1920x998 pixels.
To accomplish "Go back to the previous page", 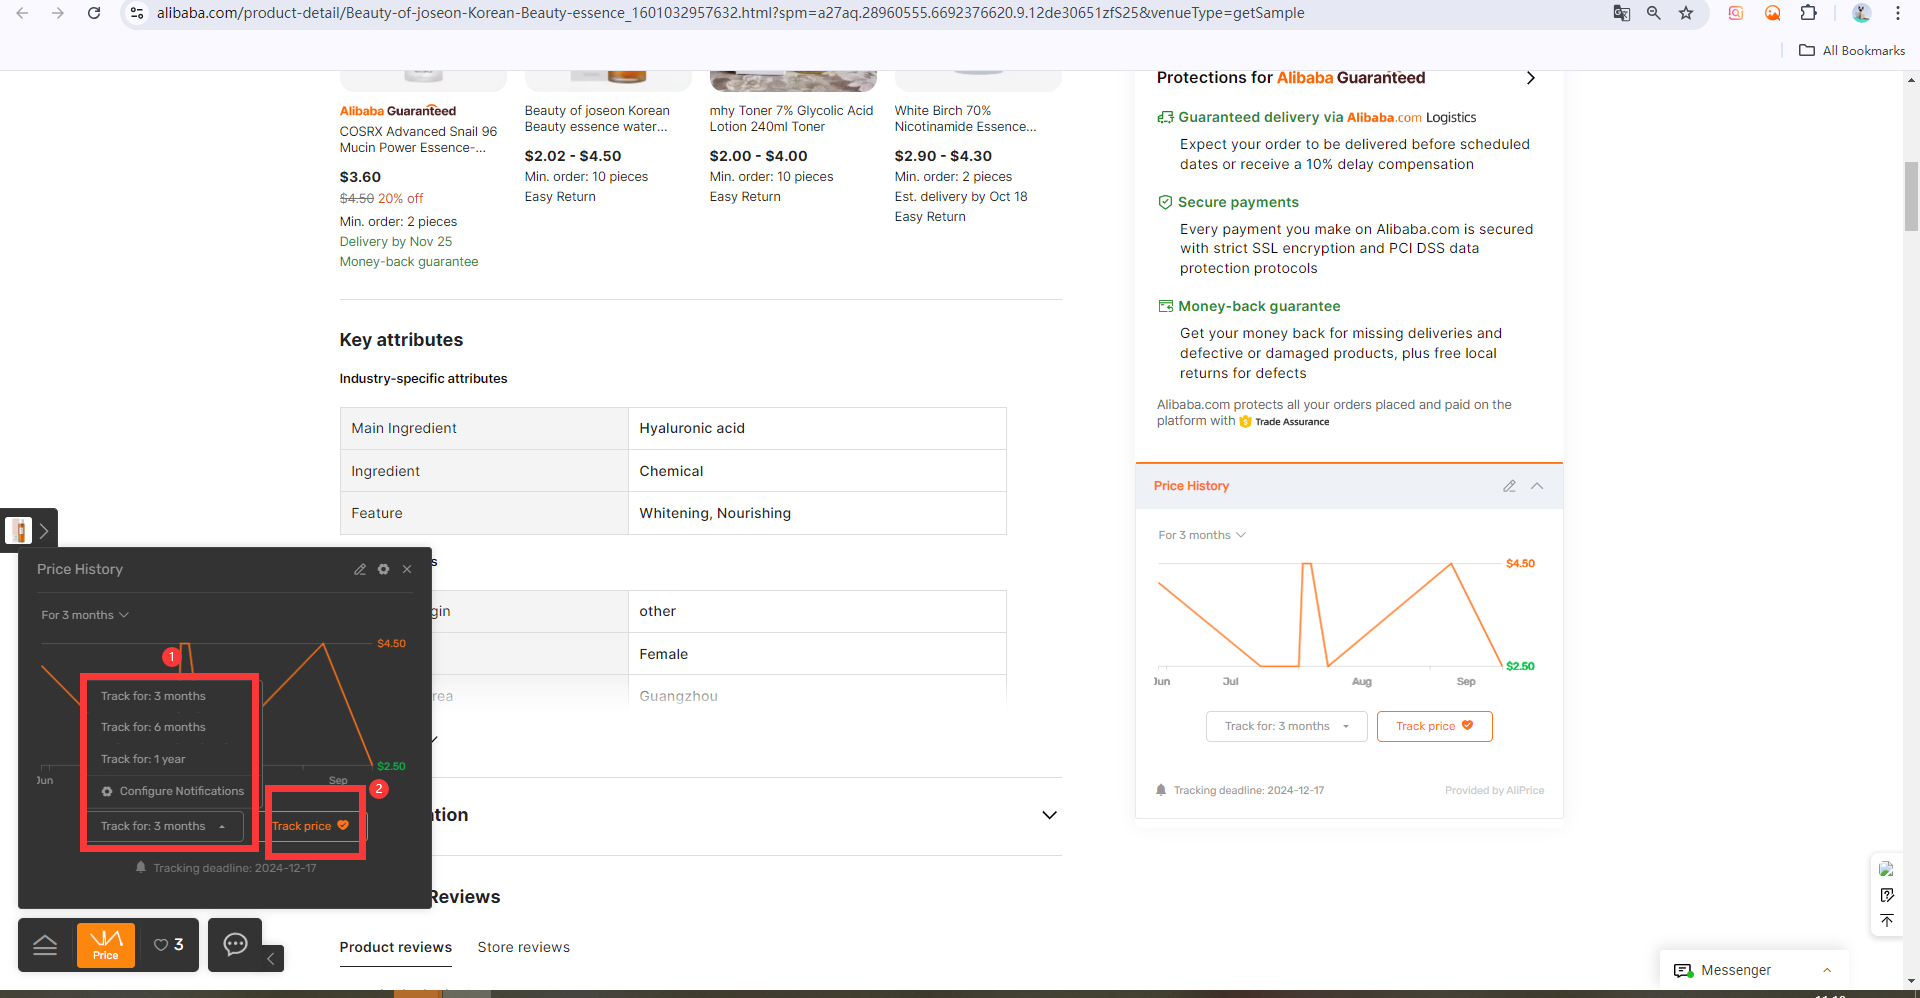I will point(22,13).
